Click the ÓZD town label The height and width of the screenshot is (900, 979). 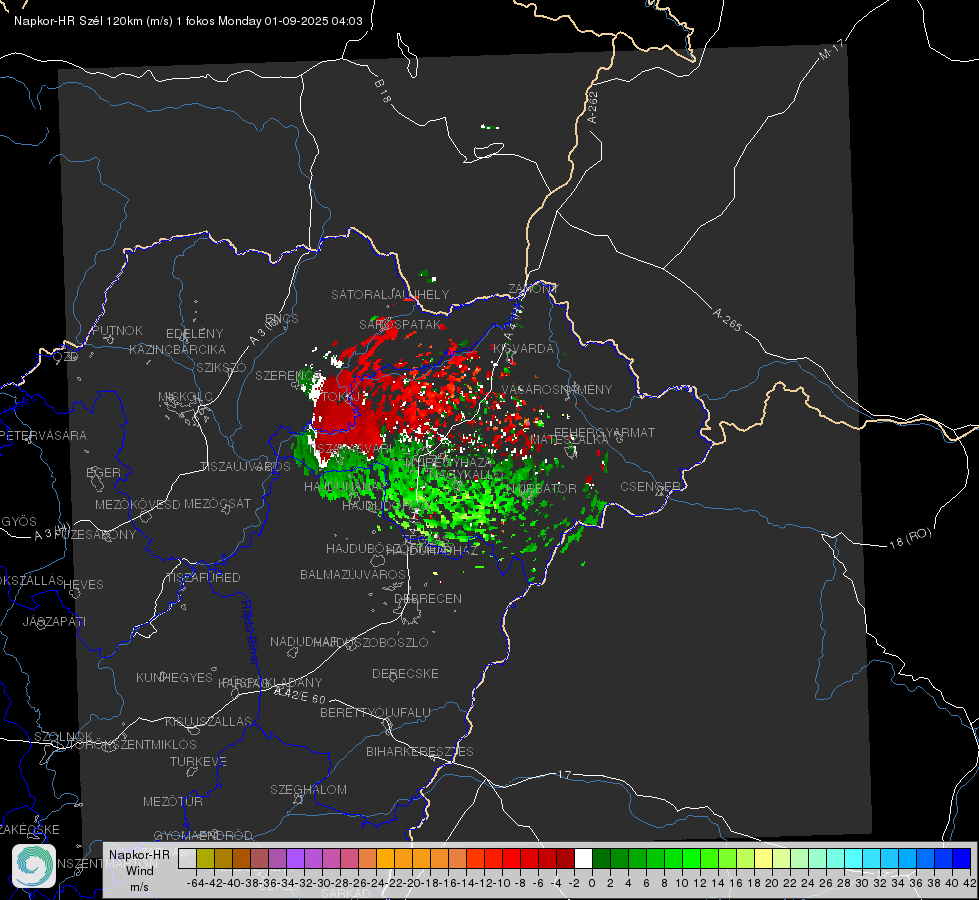[66, 356]
